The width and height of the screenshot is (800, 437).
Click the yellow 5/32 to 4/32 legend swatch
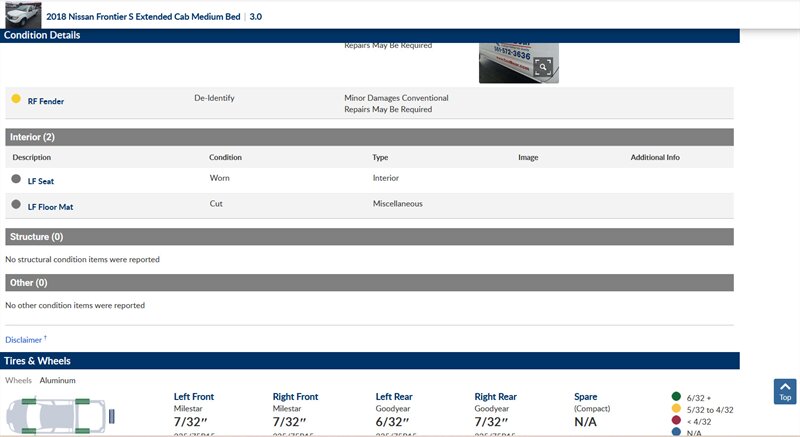click(676, 409)
